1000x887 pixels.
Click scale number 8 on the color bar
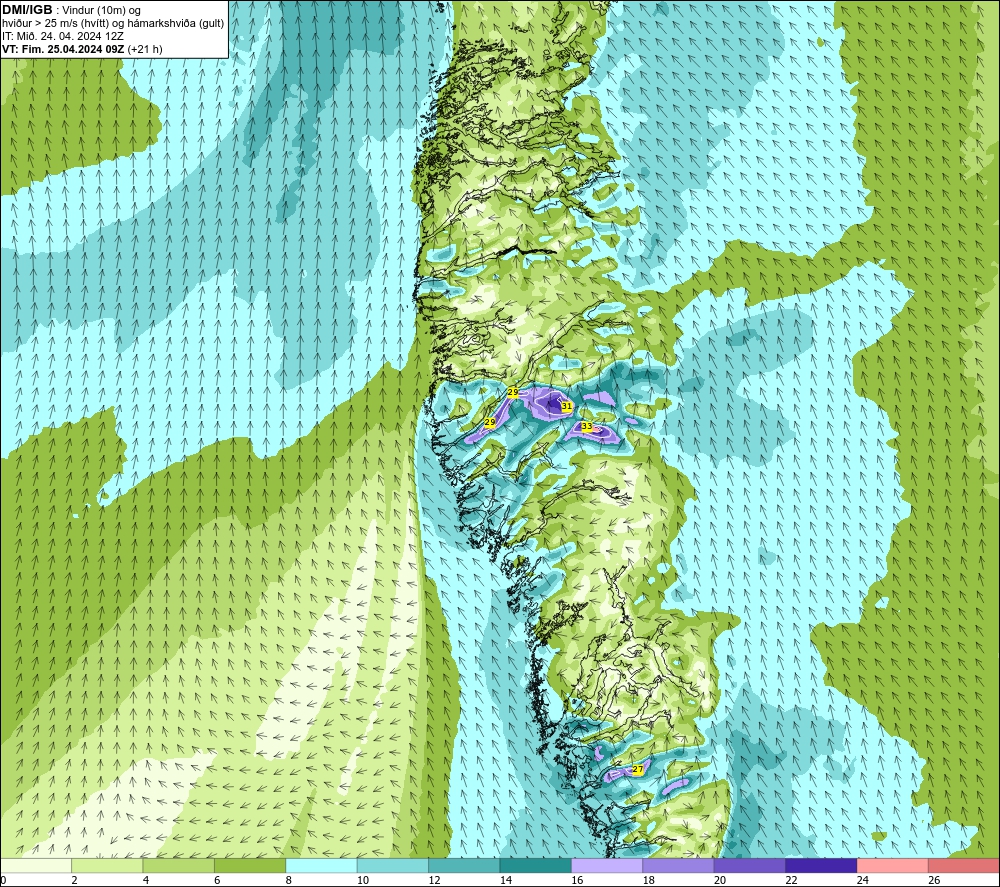(289, 880)
